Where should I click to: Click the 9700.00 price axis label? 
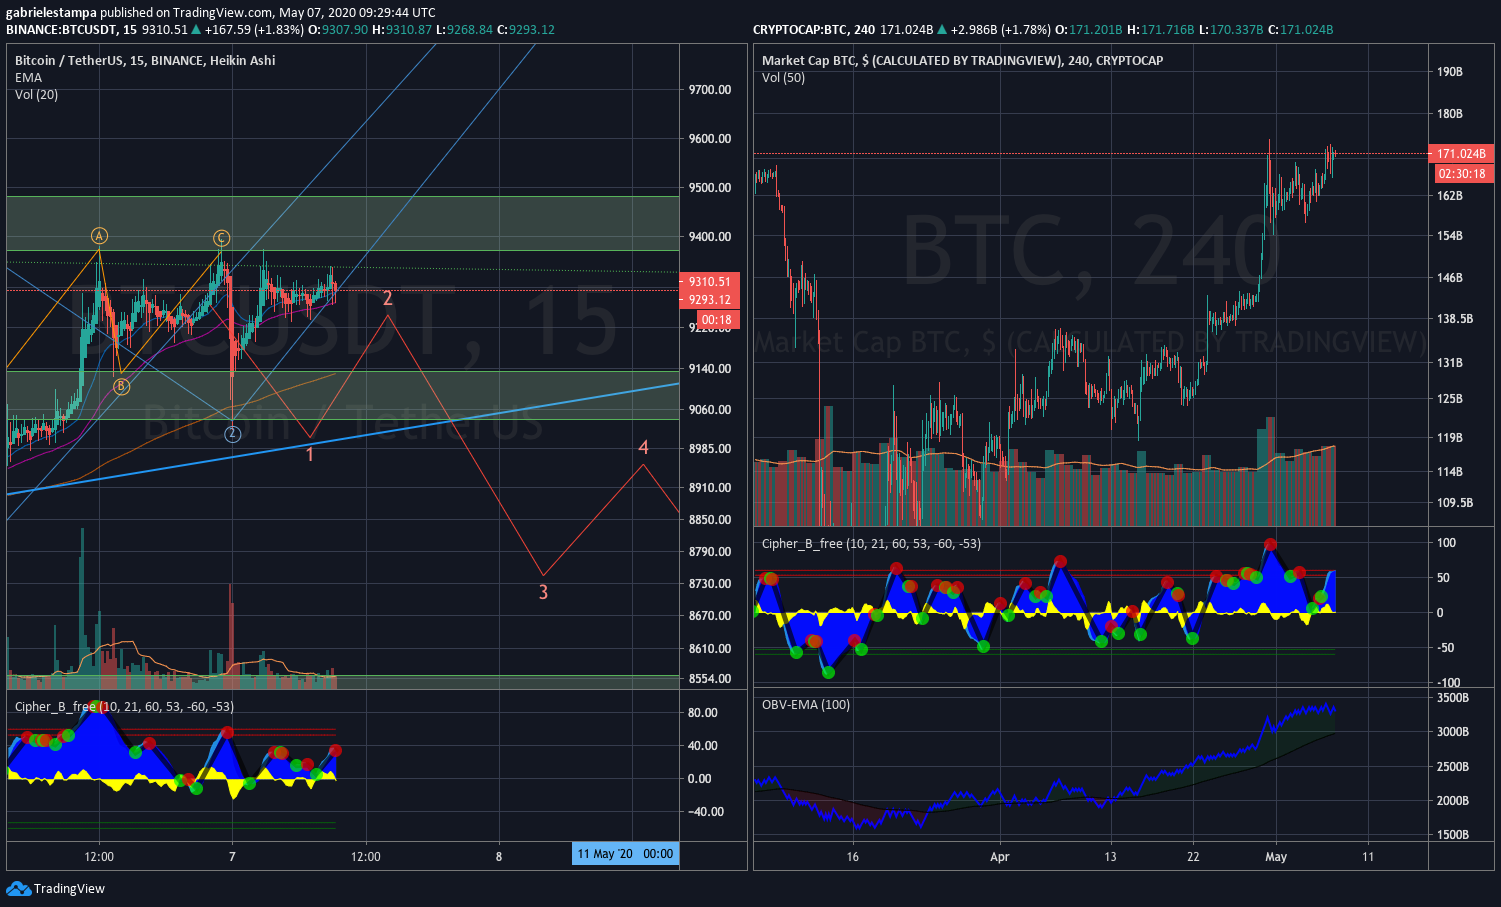(x=710, y=89)
